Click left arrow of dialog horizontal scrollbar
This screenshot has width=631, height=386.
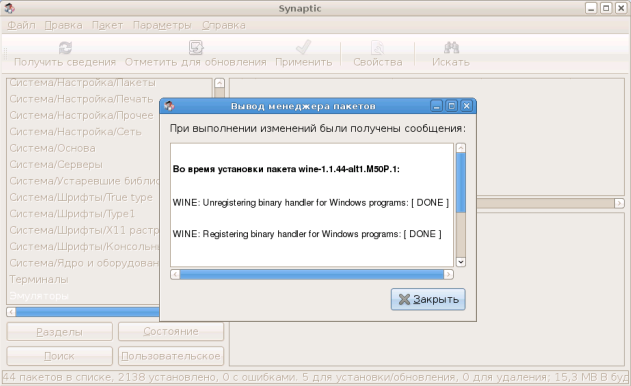point(175,275)
